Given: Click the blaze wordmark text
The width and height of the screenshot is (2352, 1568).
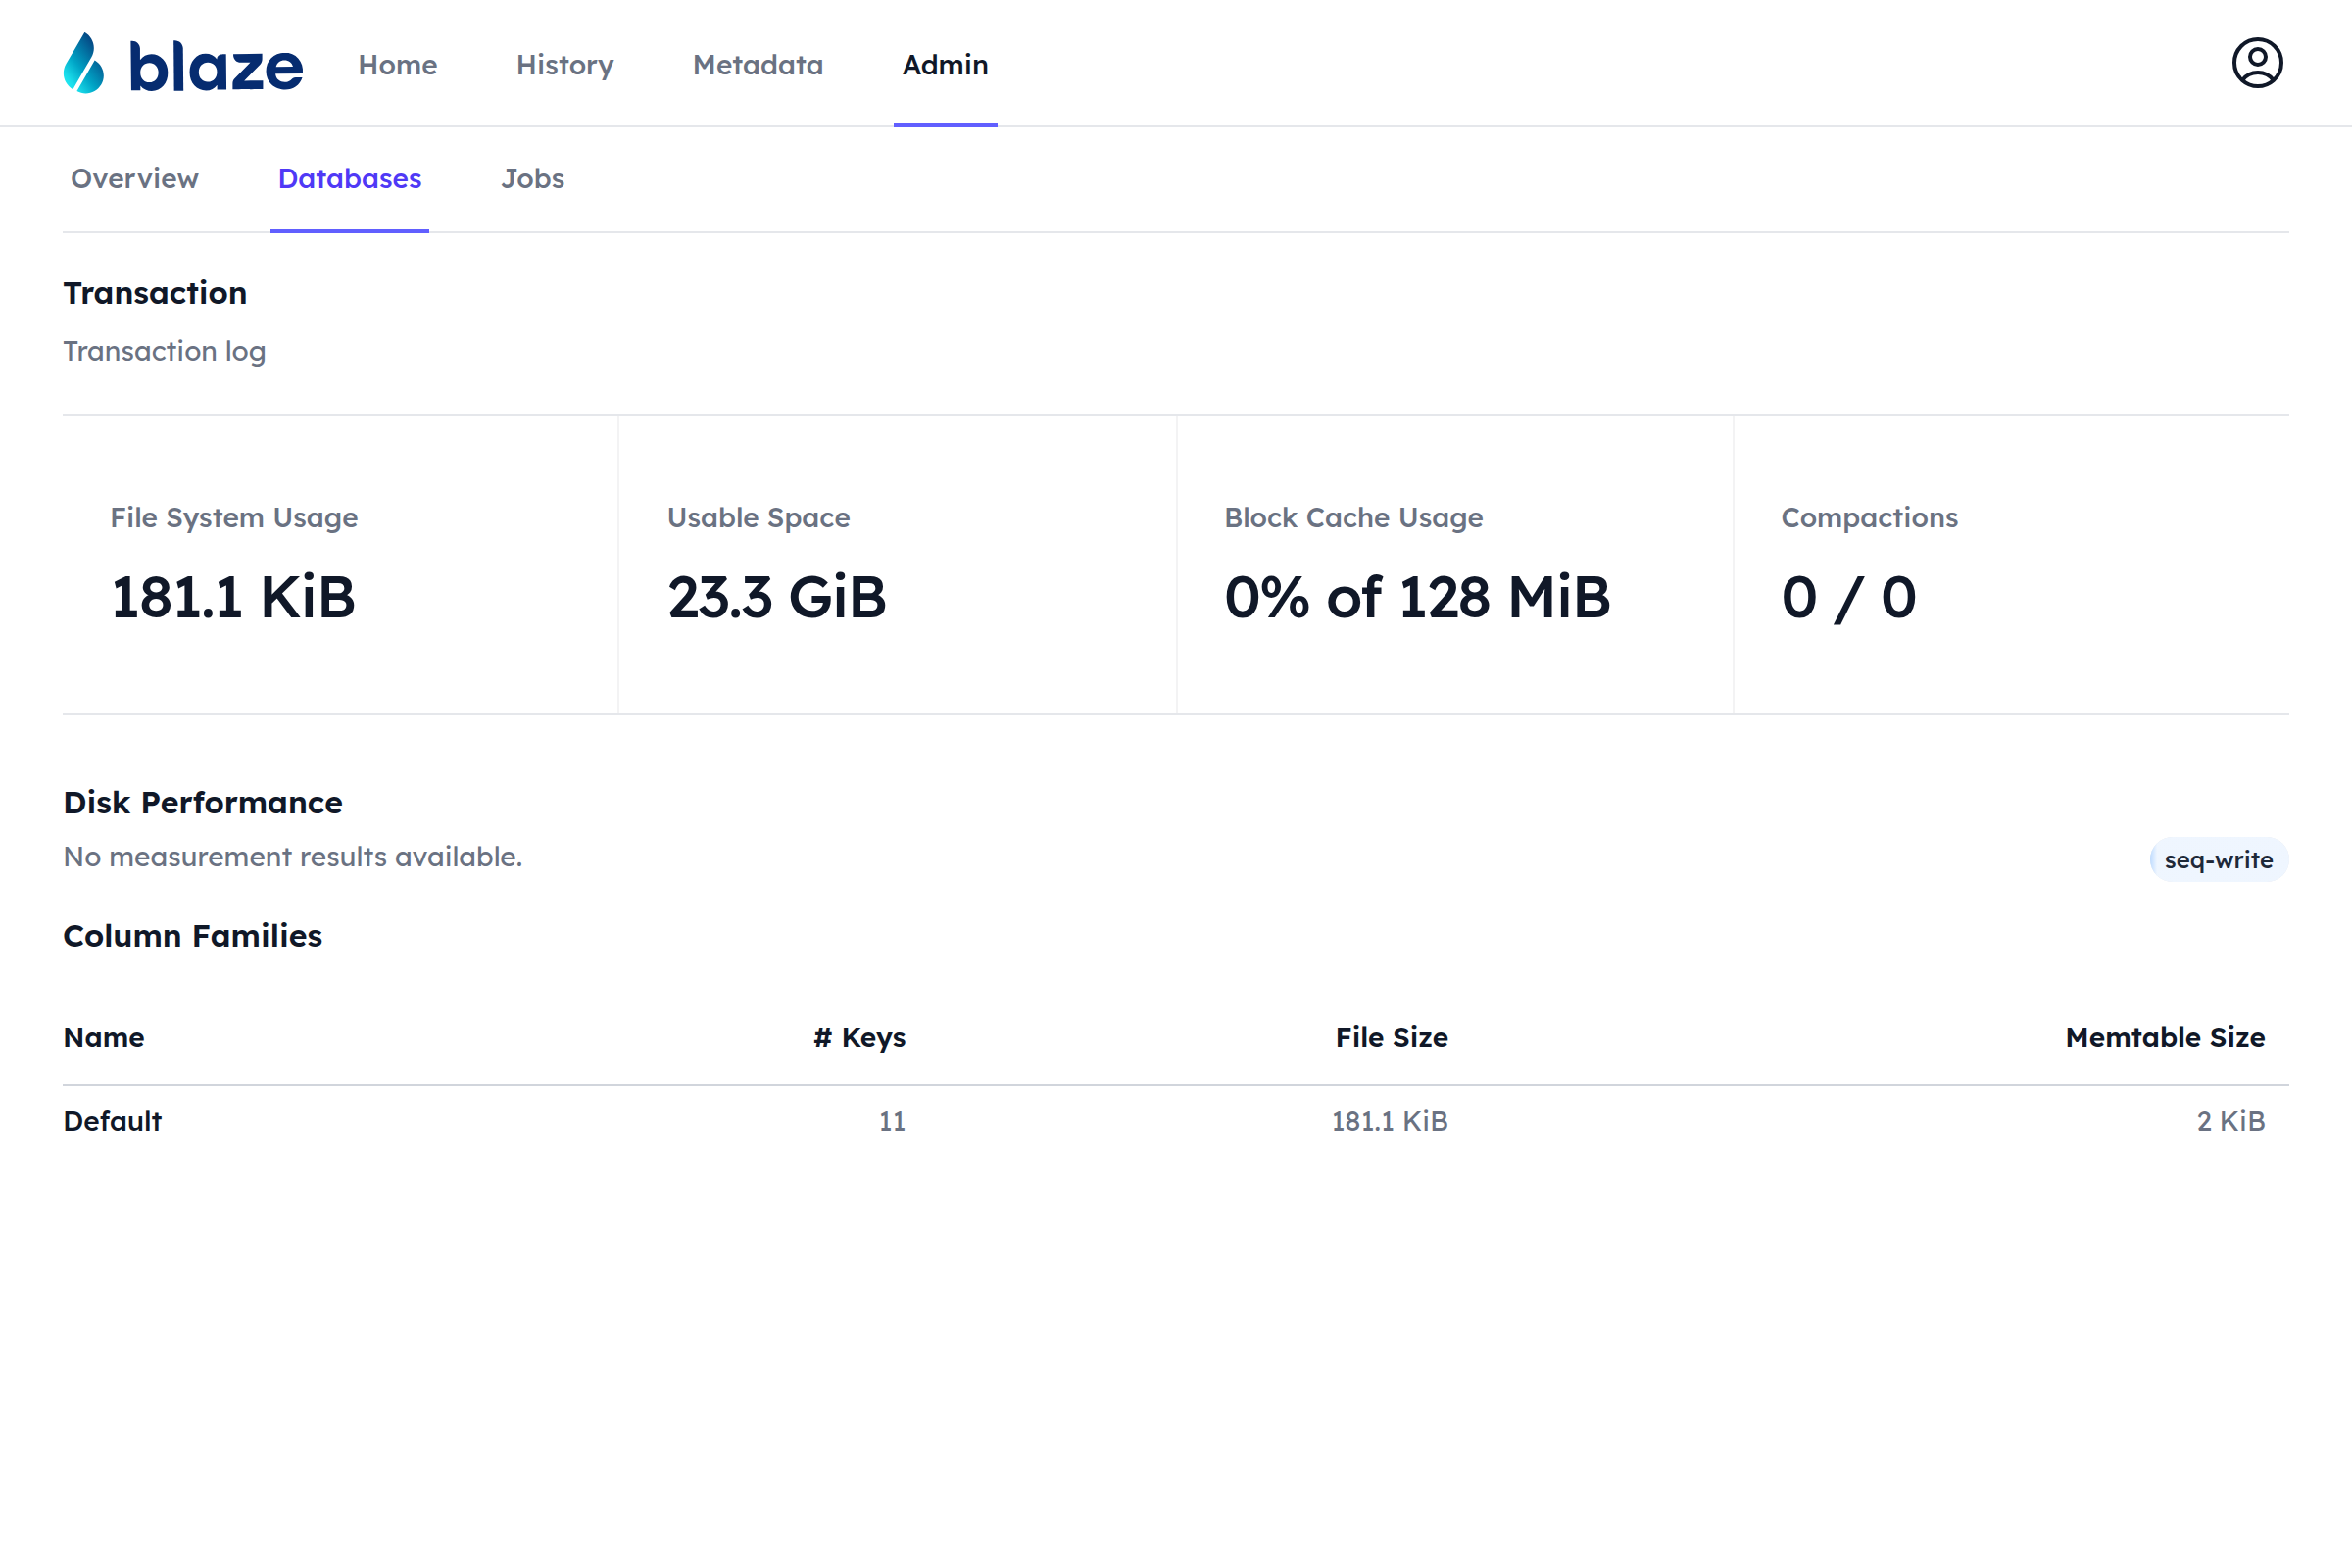Looking at the screenshot, I should pyautogui.click(x=216, y=66).
